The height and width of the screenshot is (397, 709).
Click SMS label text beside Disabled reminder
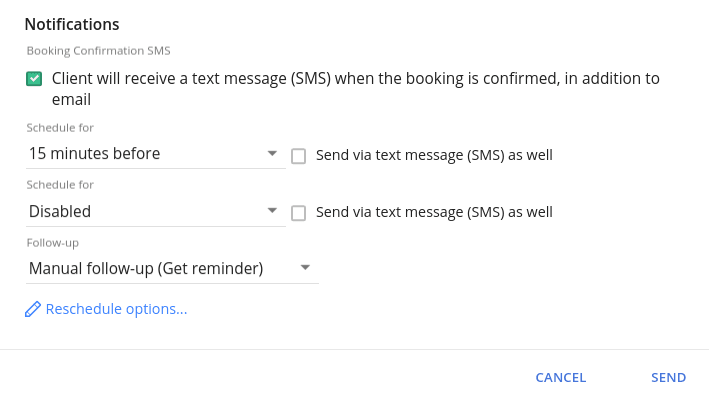pos(434,212)
